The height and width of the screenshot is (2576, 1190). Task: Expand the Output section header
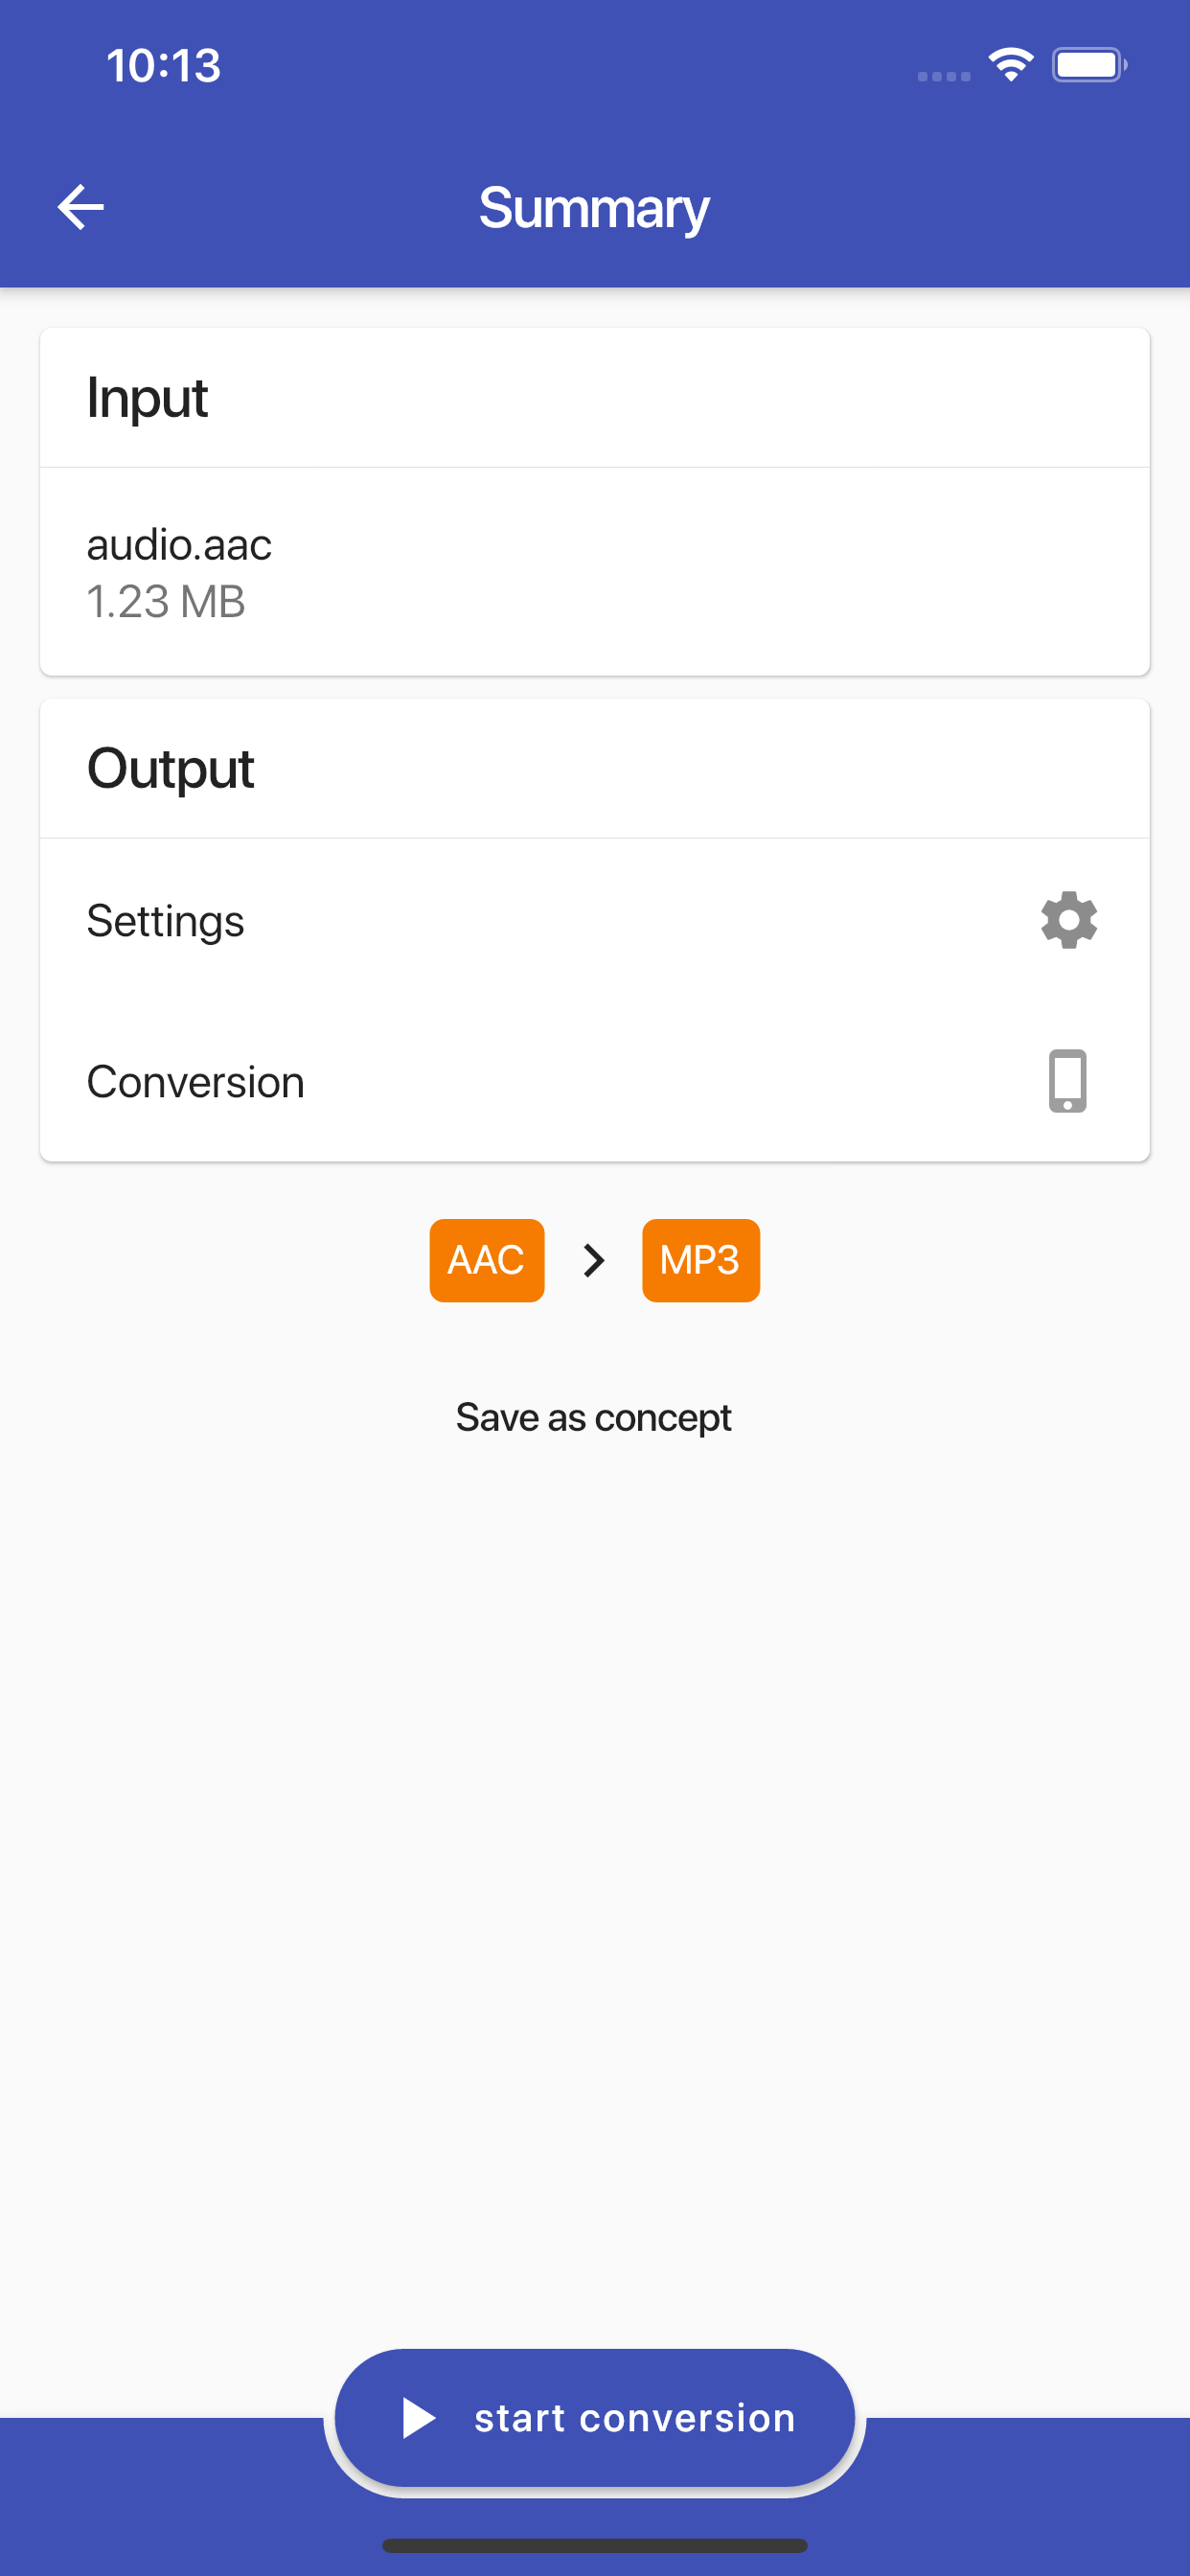tap(170, 767)
